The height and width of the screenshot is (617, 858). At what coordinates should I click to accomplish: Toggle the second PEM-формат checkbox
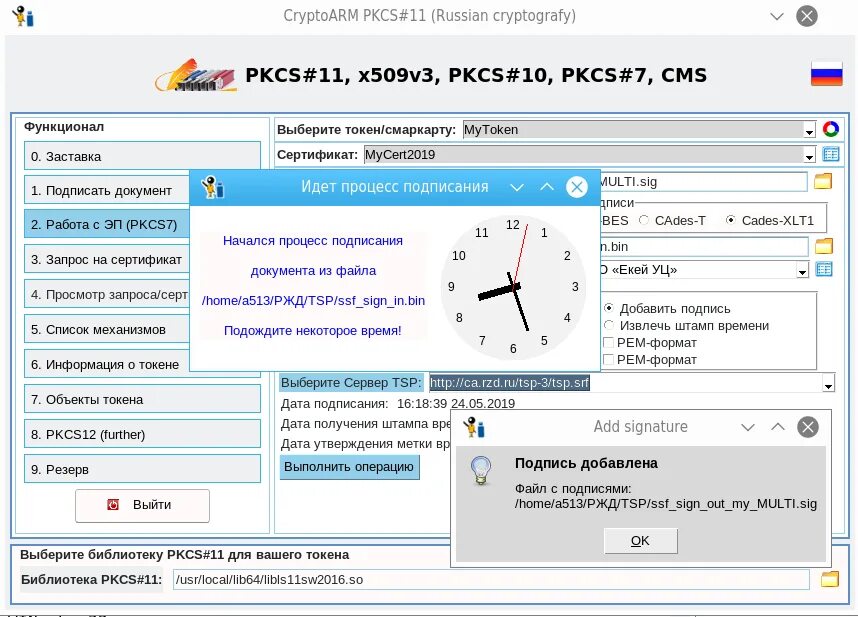click(x=608, y=360)
